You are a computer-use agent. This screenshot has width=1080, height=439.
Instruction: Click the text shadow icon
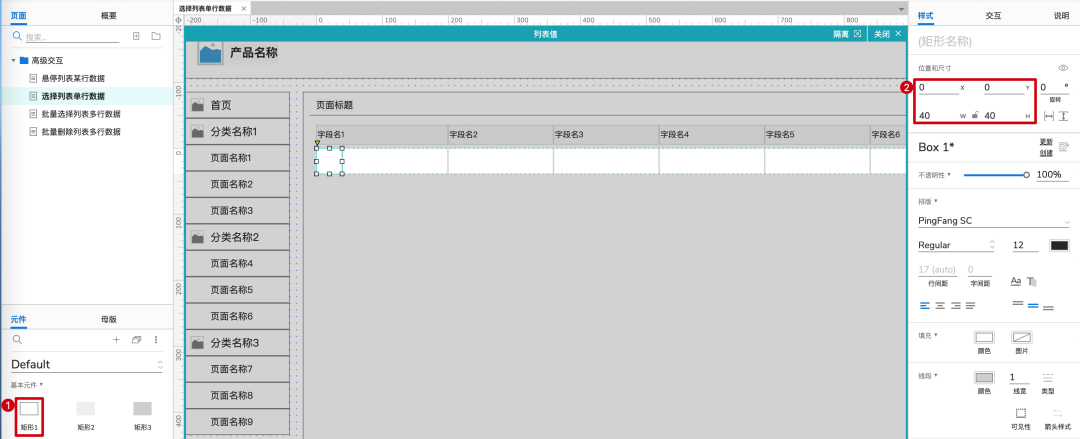[x=1032, y=281]
